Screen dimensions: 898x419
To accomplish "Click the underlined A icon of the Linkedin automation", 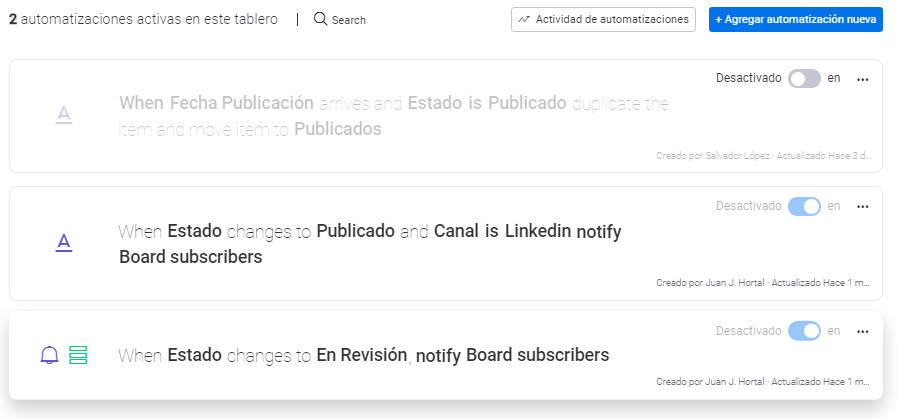I will click(x=64, y=241).
